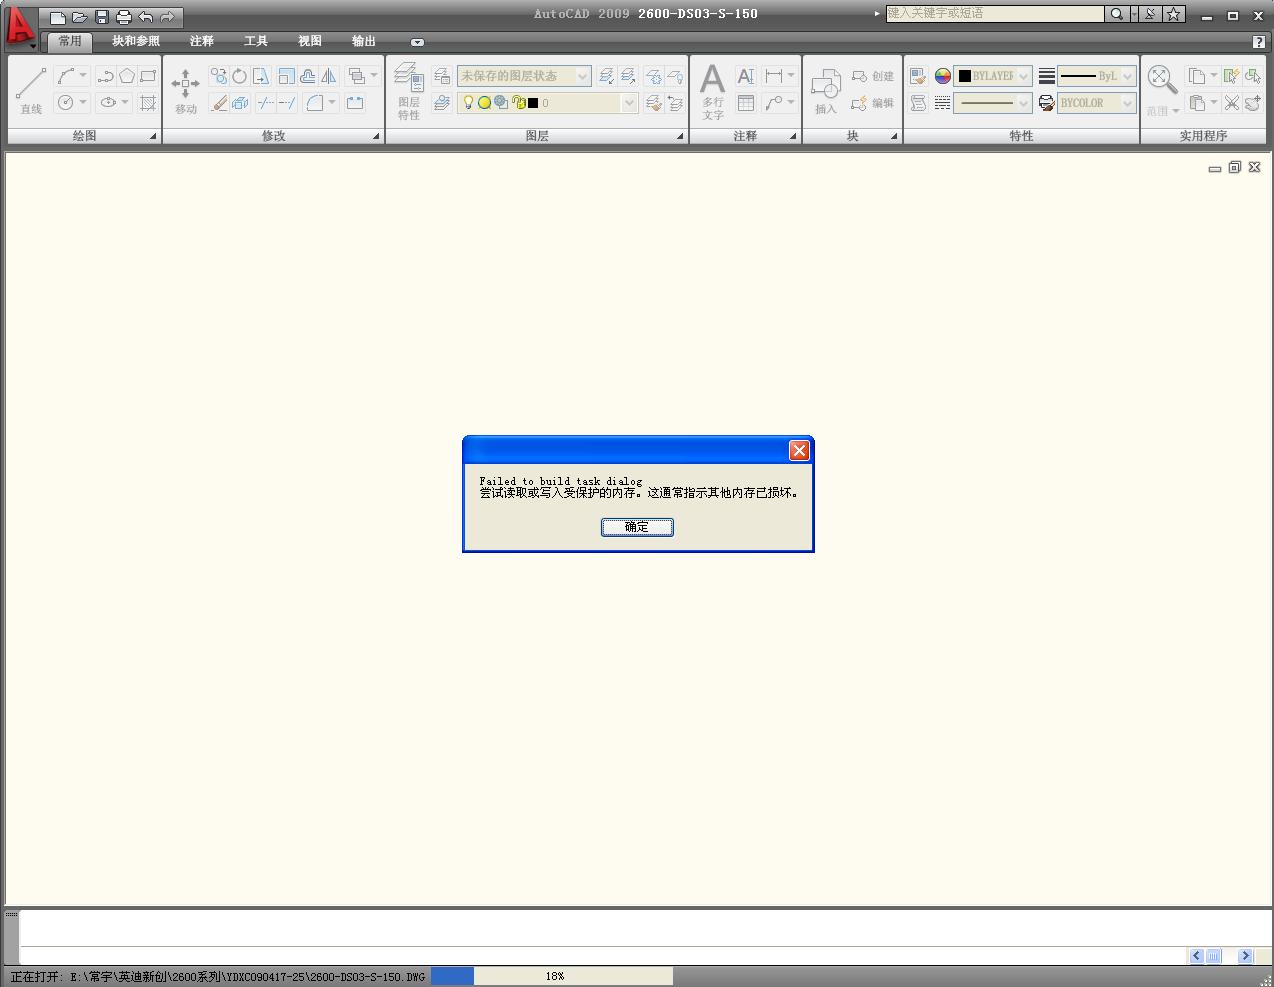The height and width of the screenshot is (987, 1274).
Task: Expand the 绘图 panel arrow
Action: 153,136
